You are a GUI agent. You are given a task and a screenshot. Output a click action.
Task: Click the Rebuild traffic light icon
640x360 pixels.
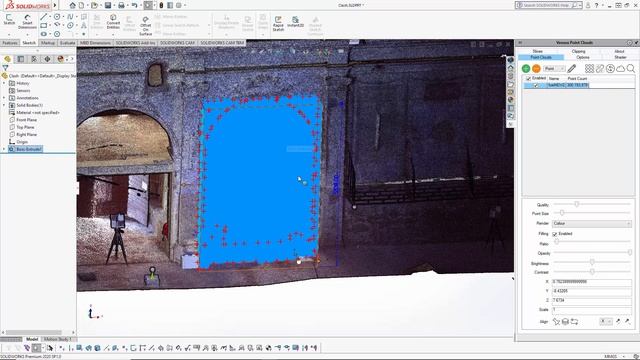161,5
